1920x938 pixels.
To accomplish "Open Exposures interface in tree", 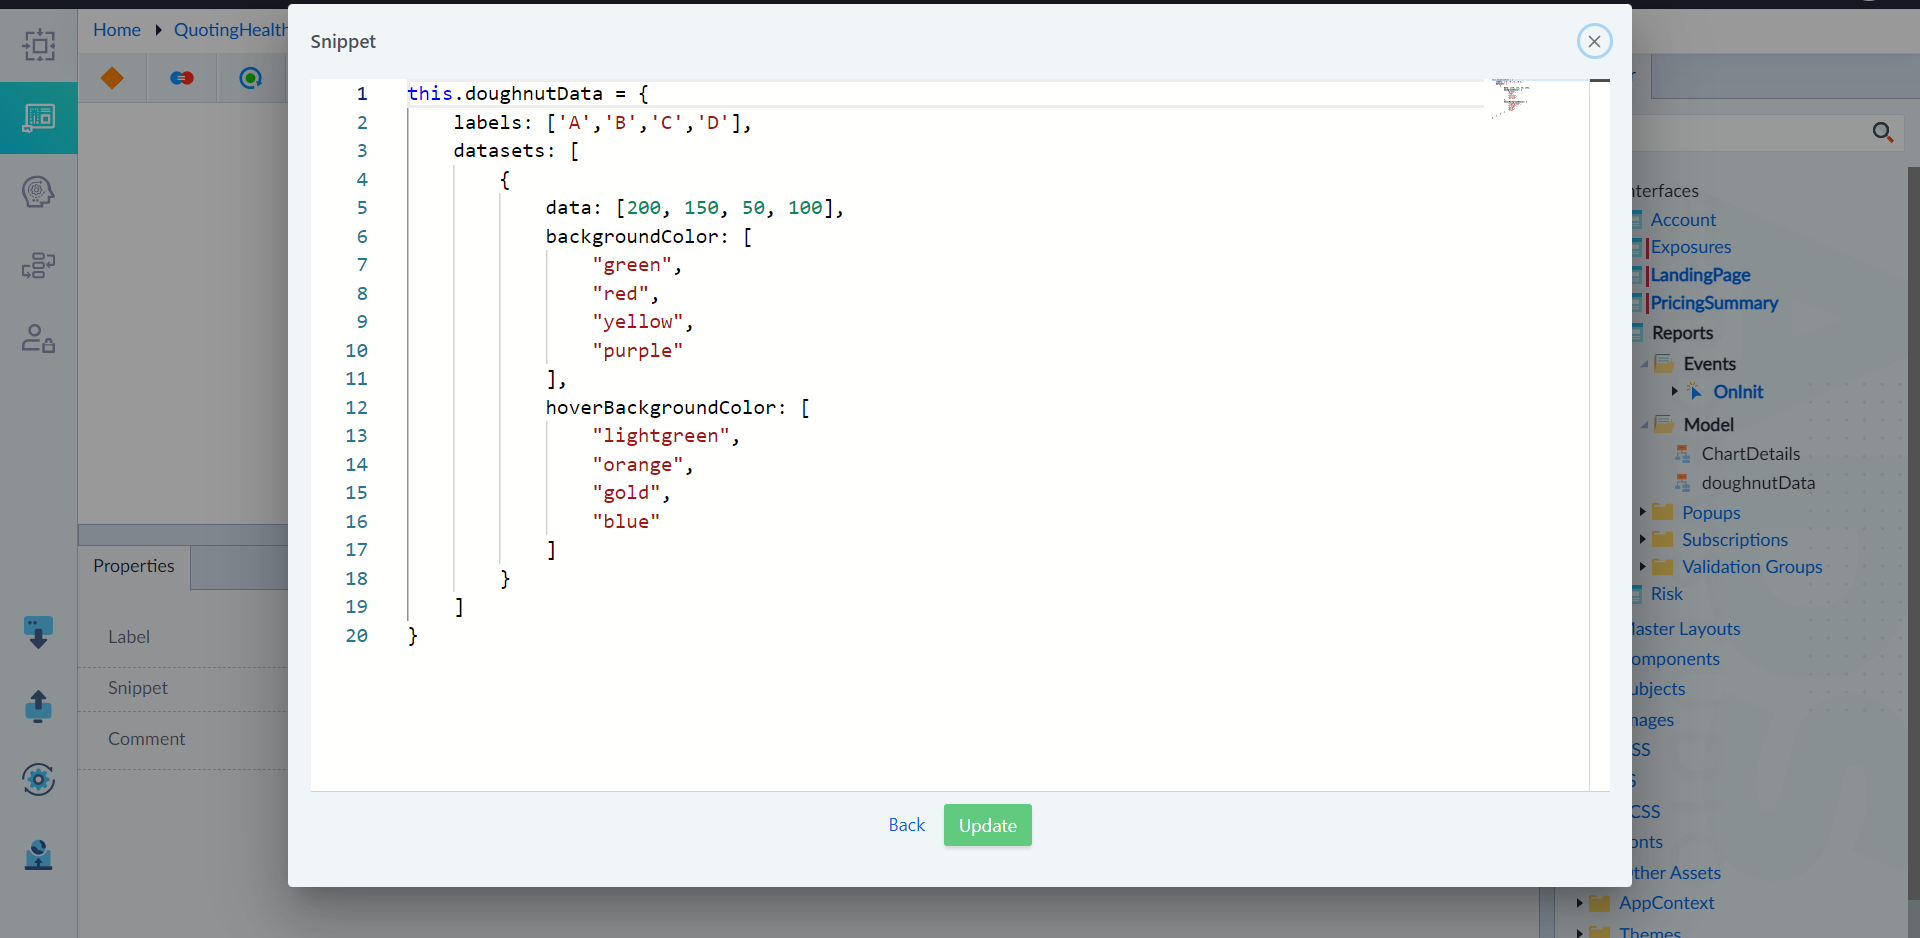I will coord(1691,247).
